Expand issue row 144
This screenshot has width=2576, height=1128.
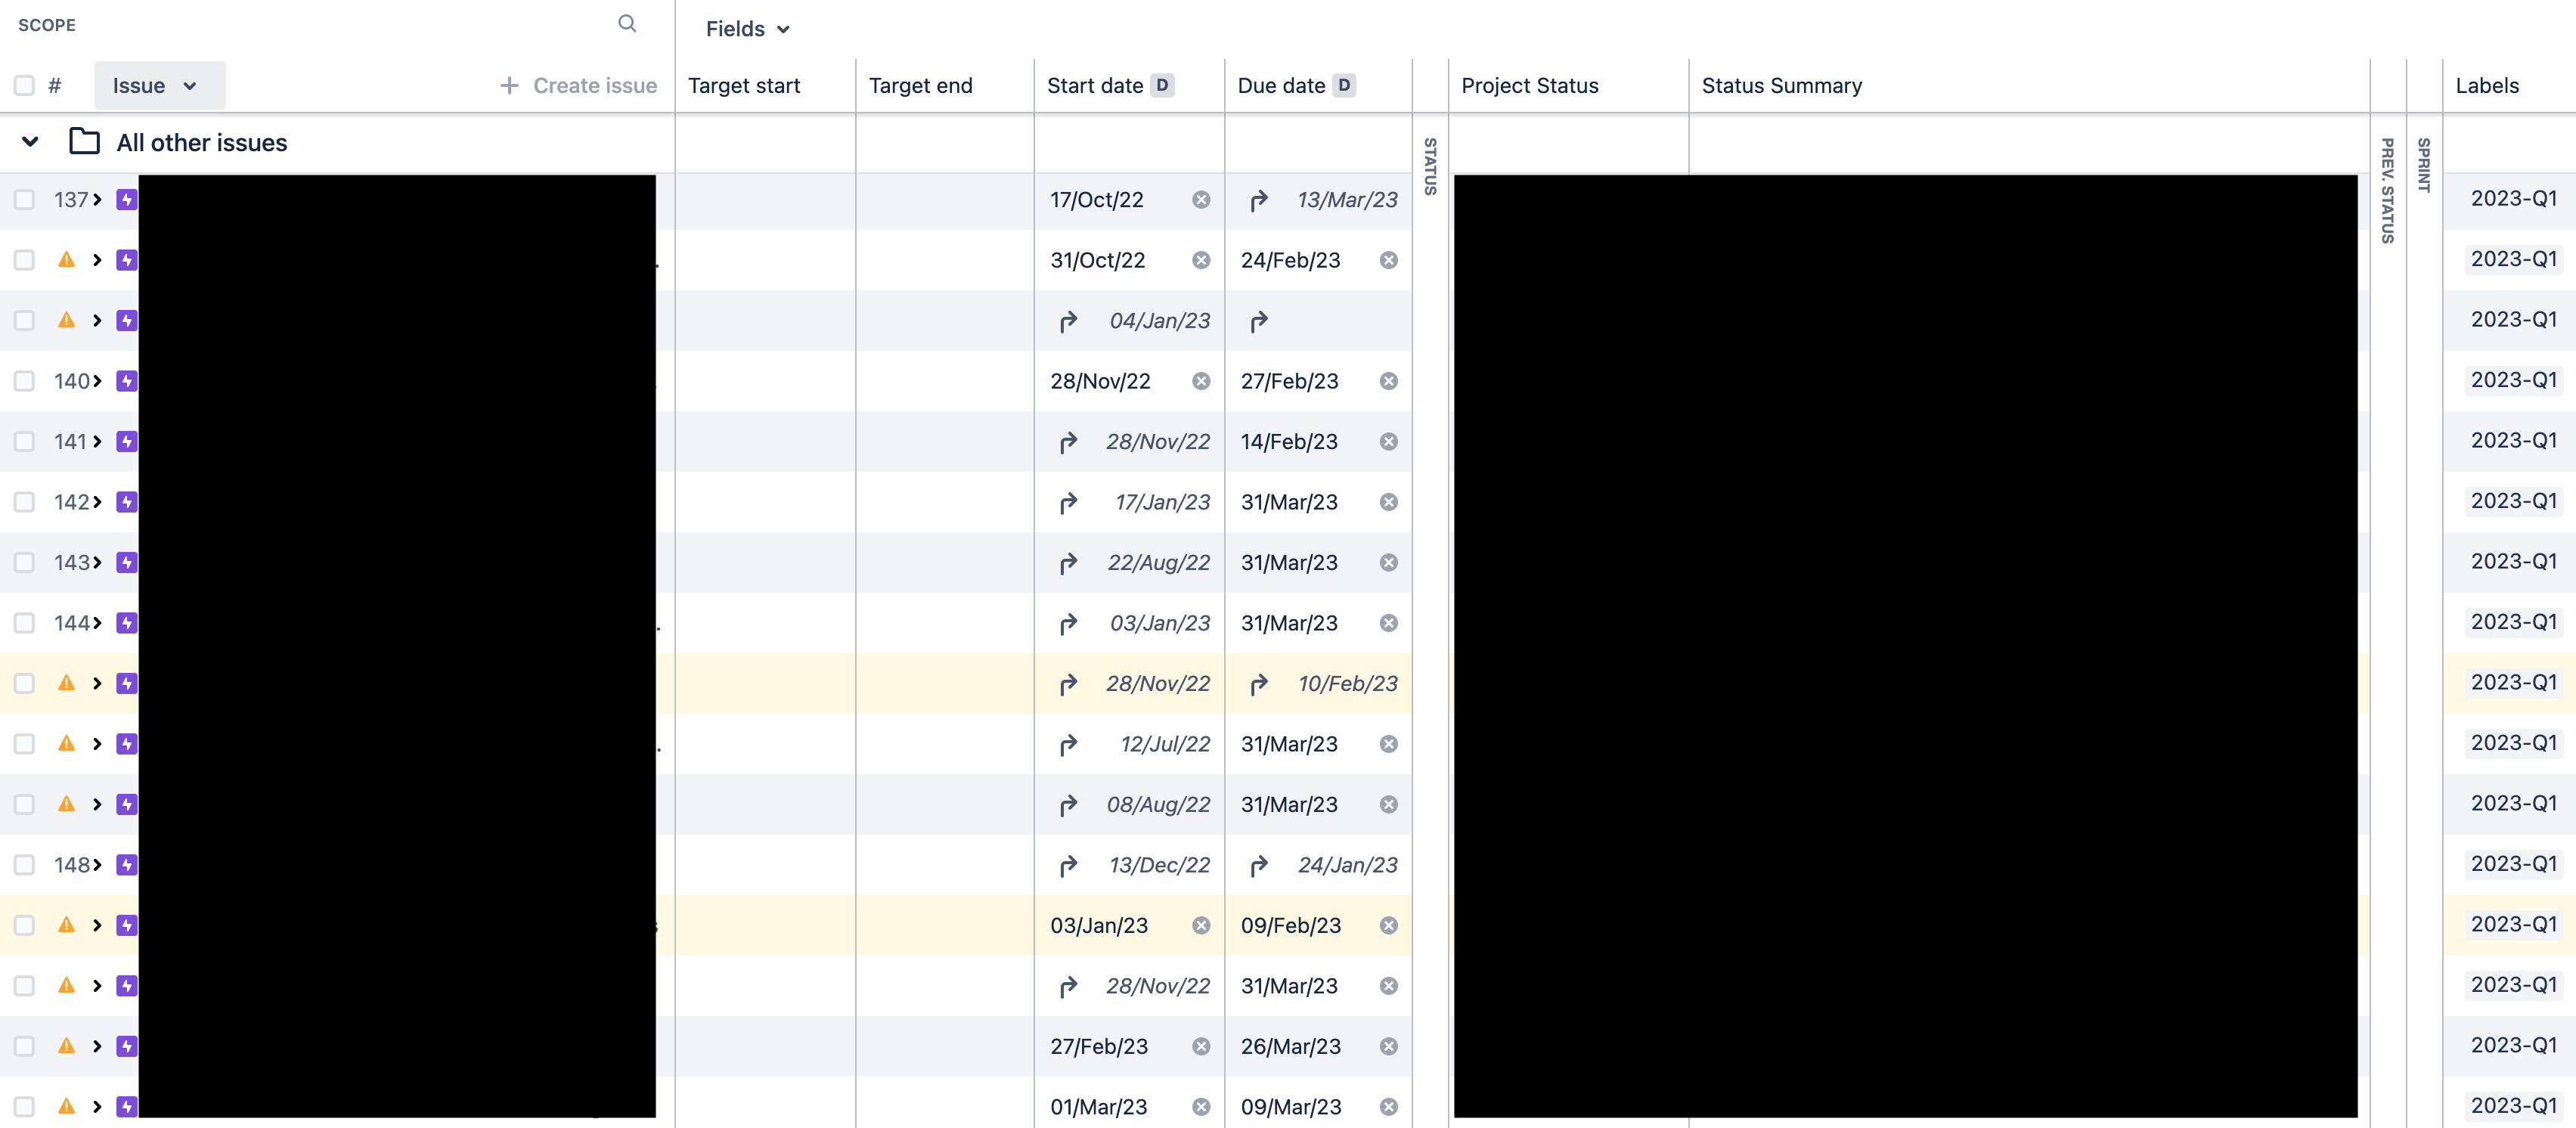[97, 623]
